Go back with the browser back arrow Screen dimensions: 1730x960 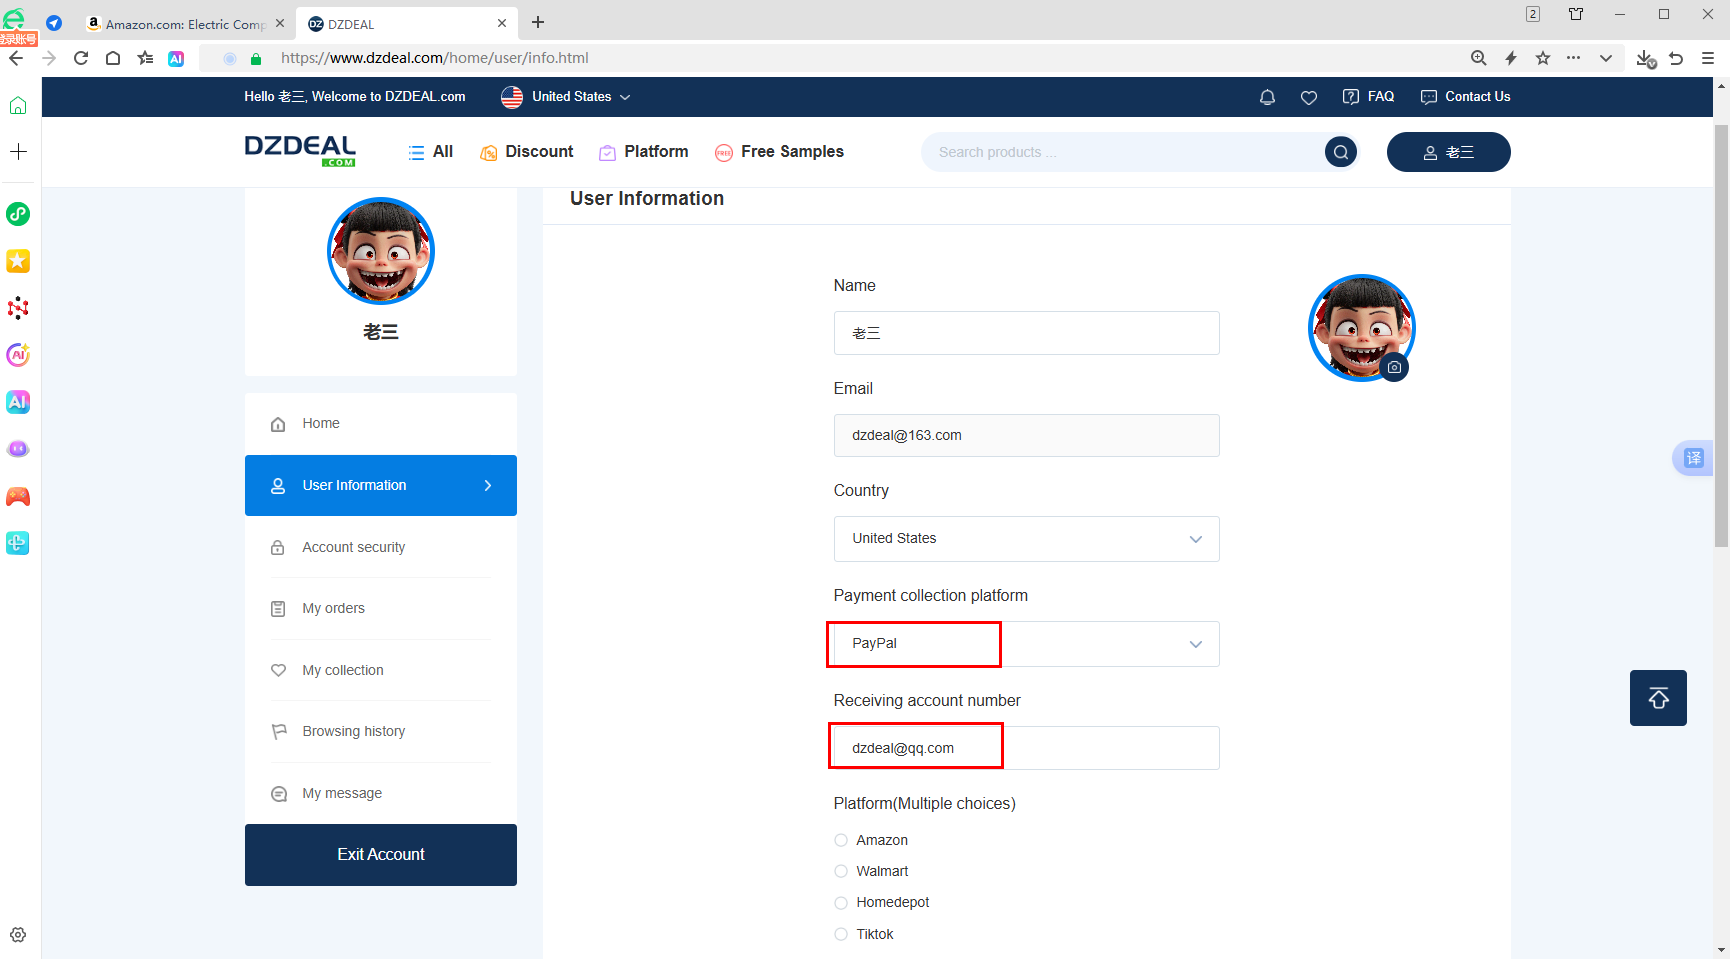click(16, 58)
